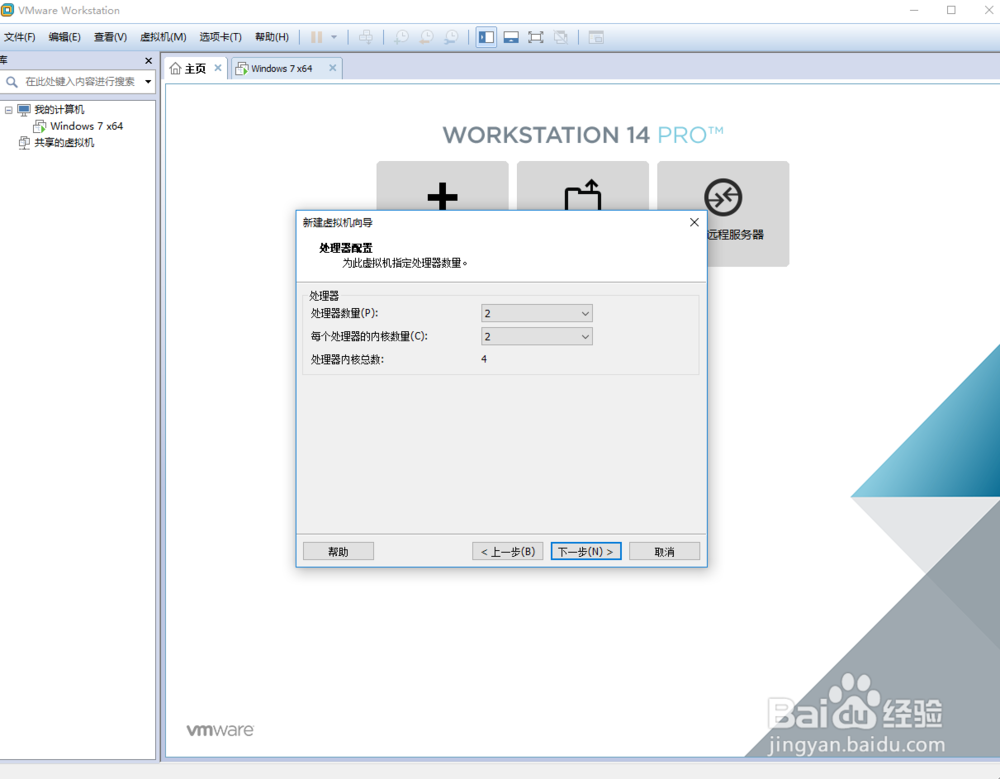Viewport: 1000px width, 779px height.
Task: Close the 新建虚拟机向导 dialog
Action: (694, 222)
